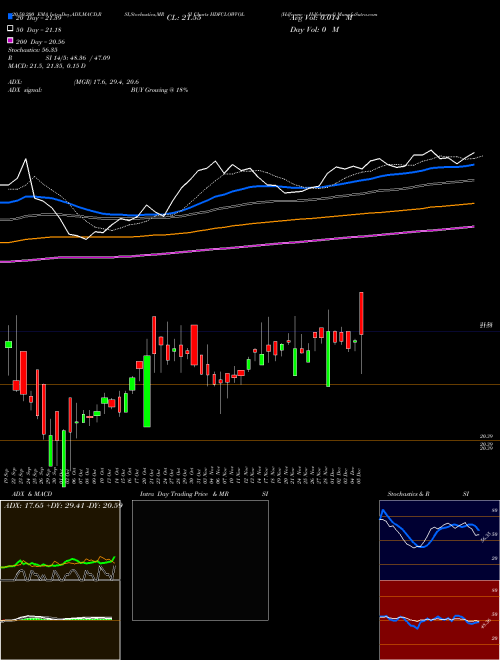Click the red RSI chart panel
This screenshot has height=660, width=500.
[x=439, y=620]
